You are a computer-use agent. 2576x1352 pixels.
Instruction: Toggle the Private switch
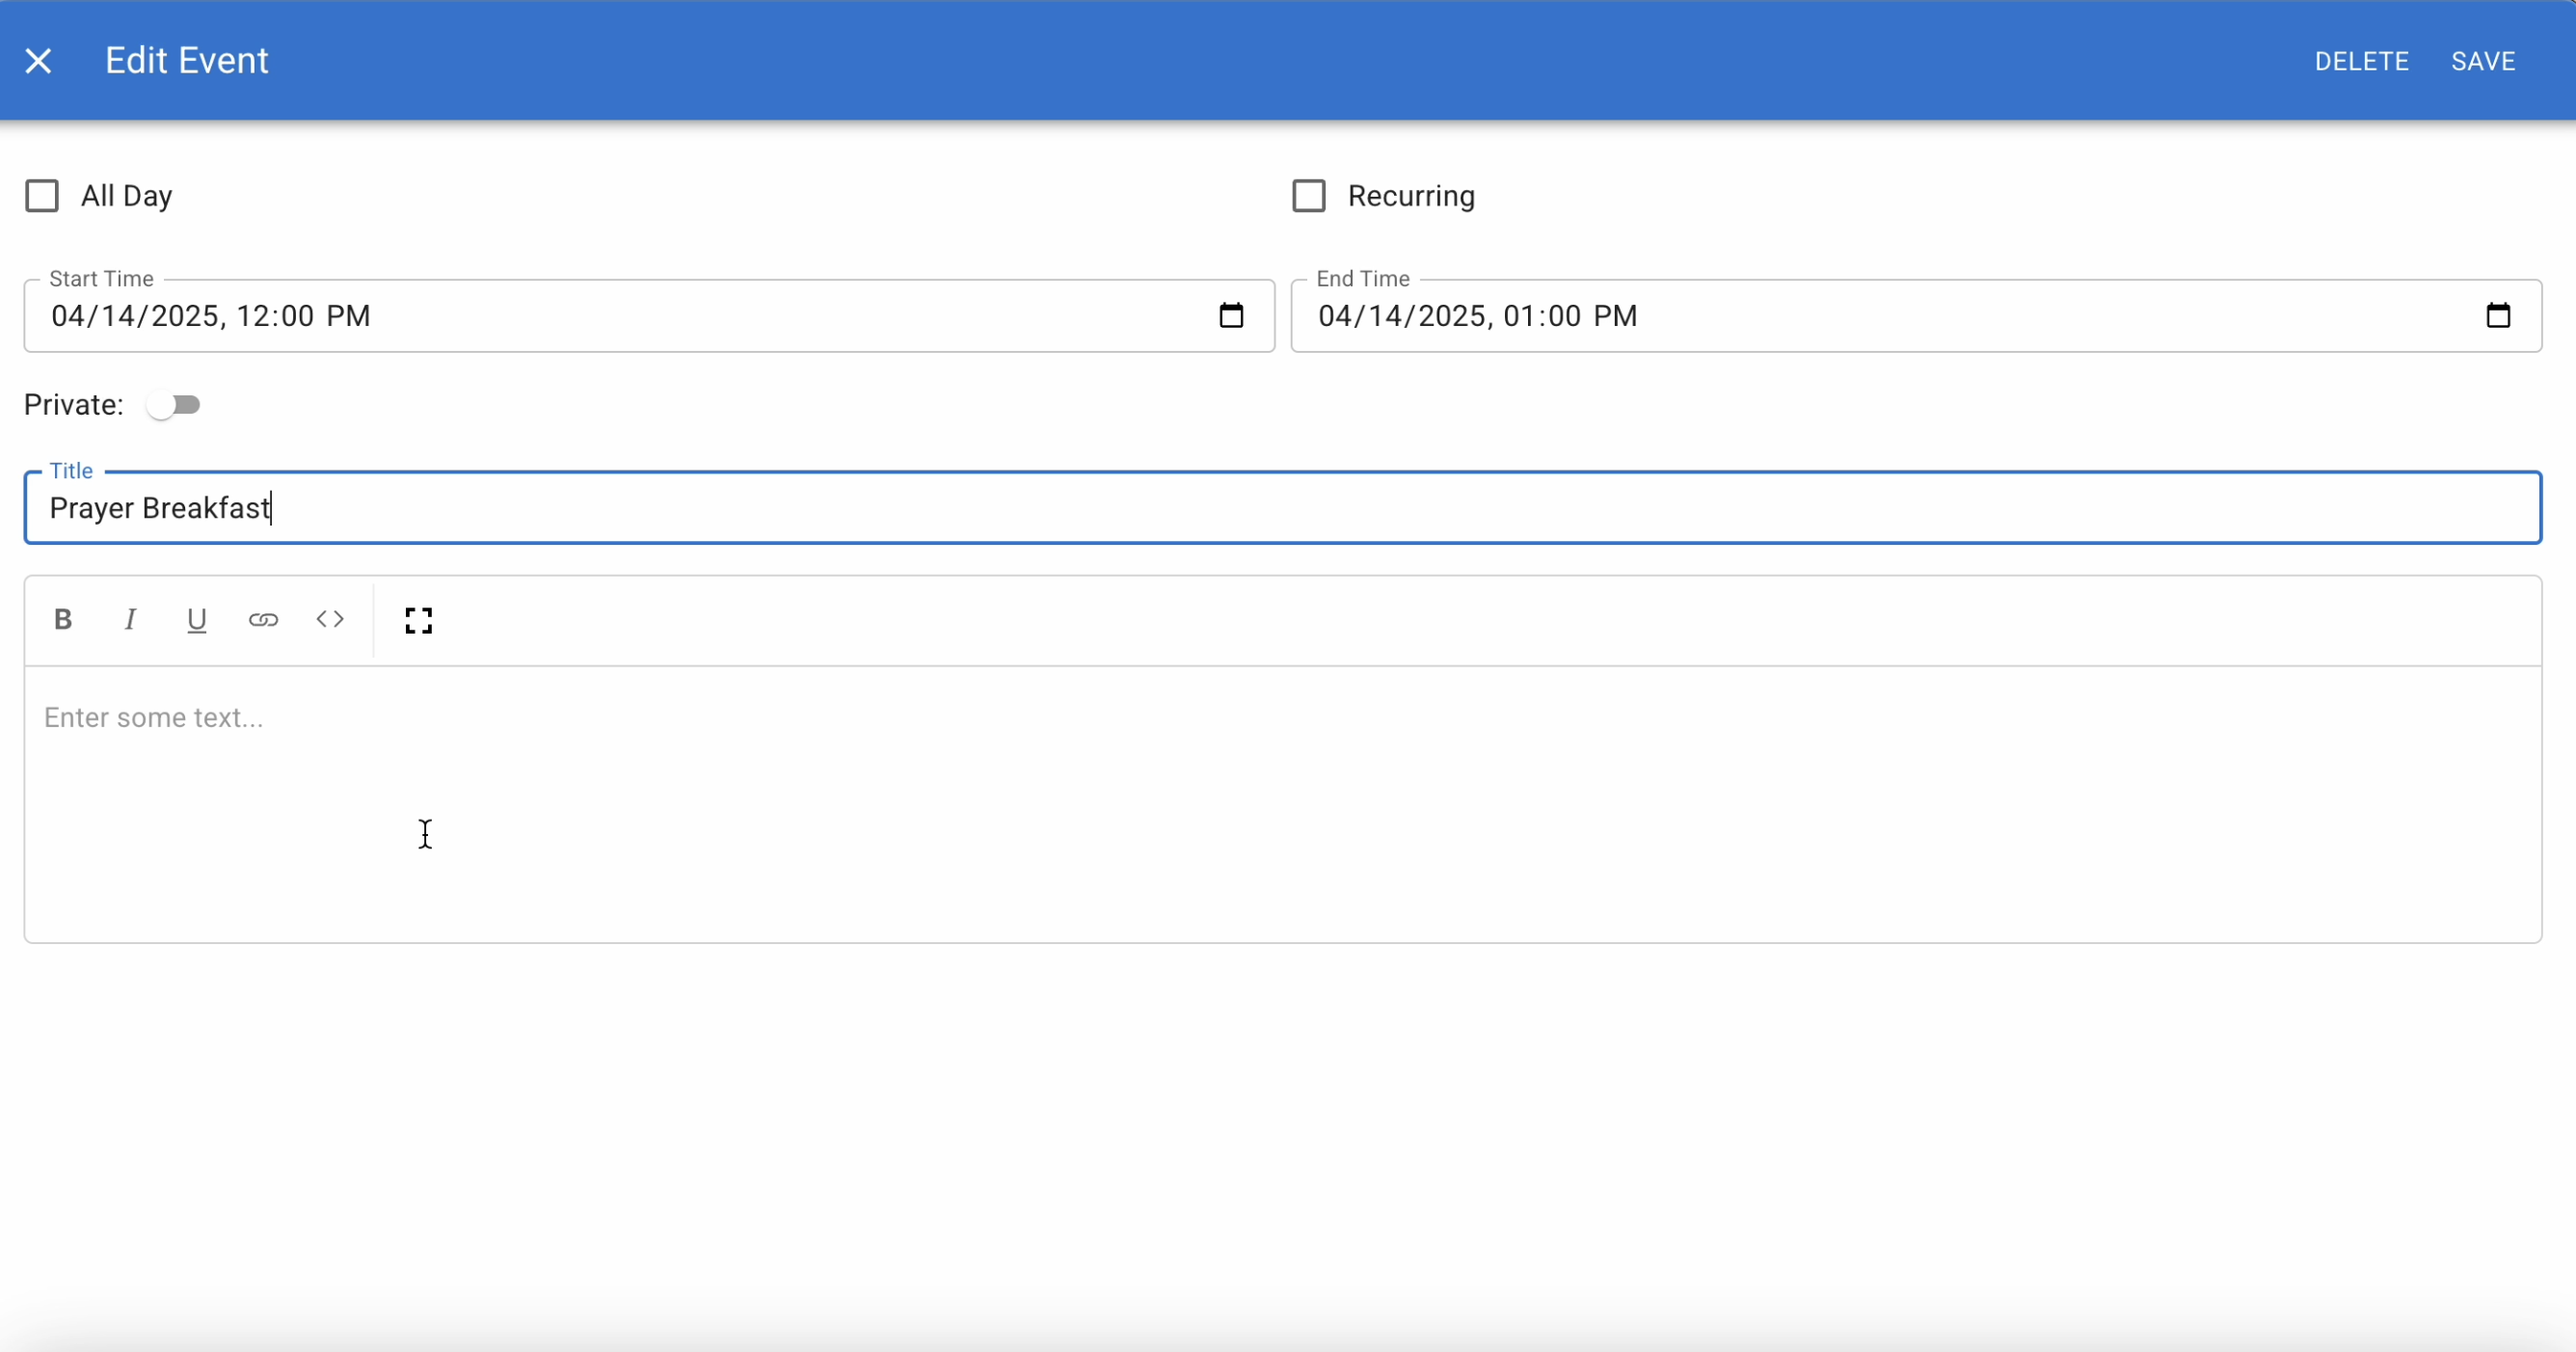(x=174, y=405)
